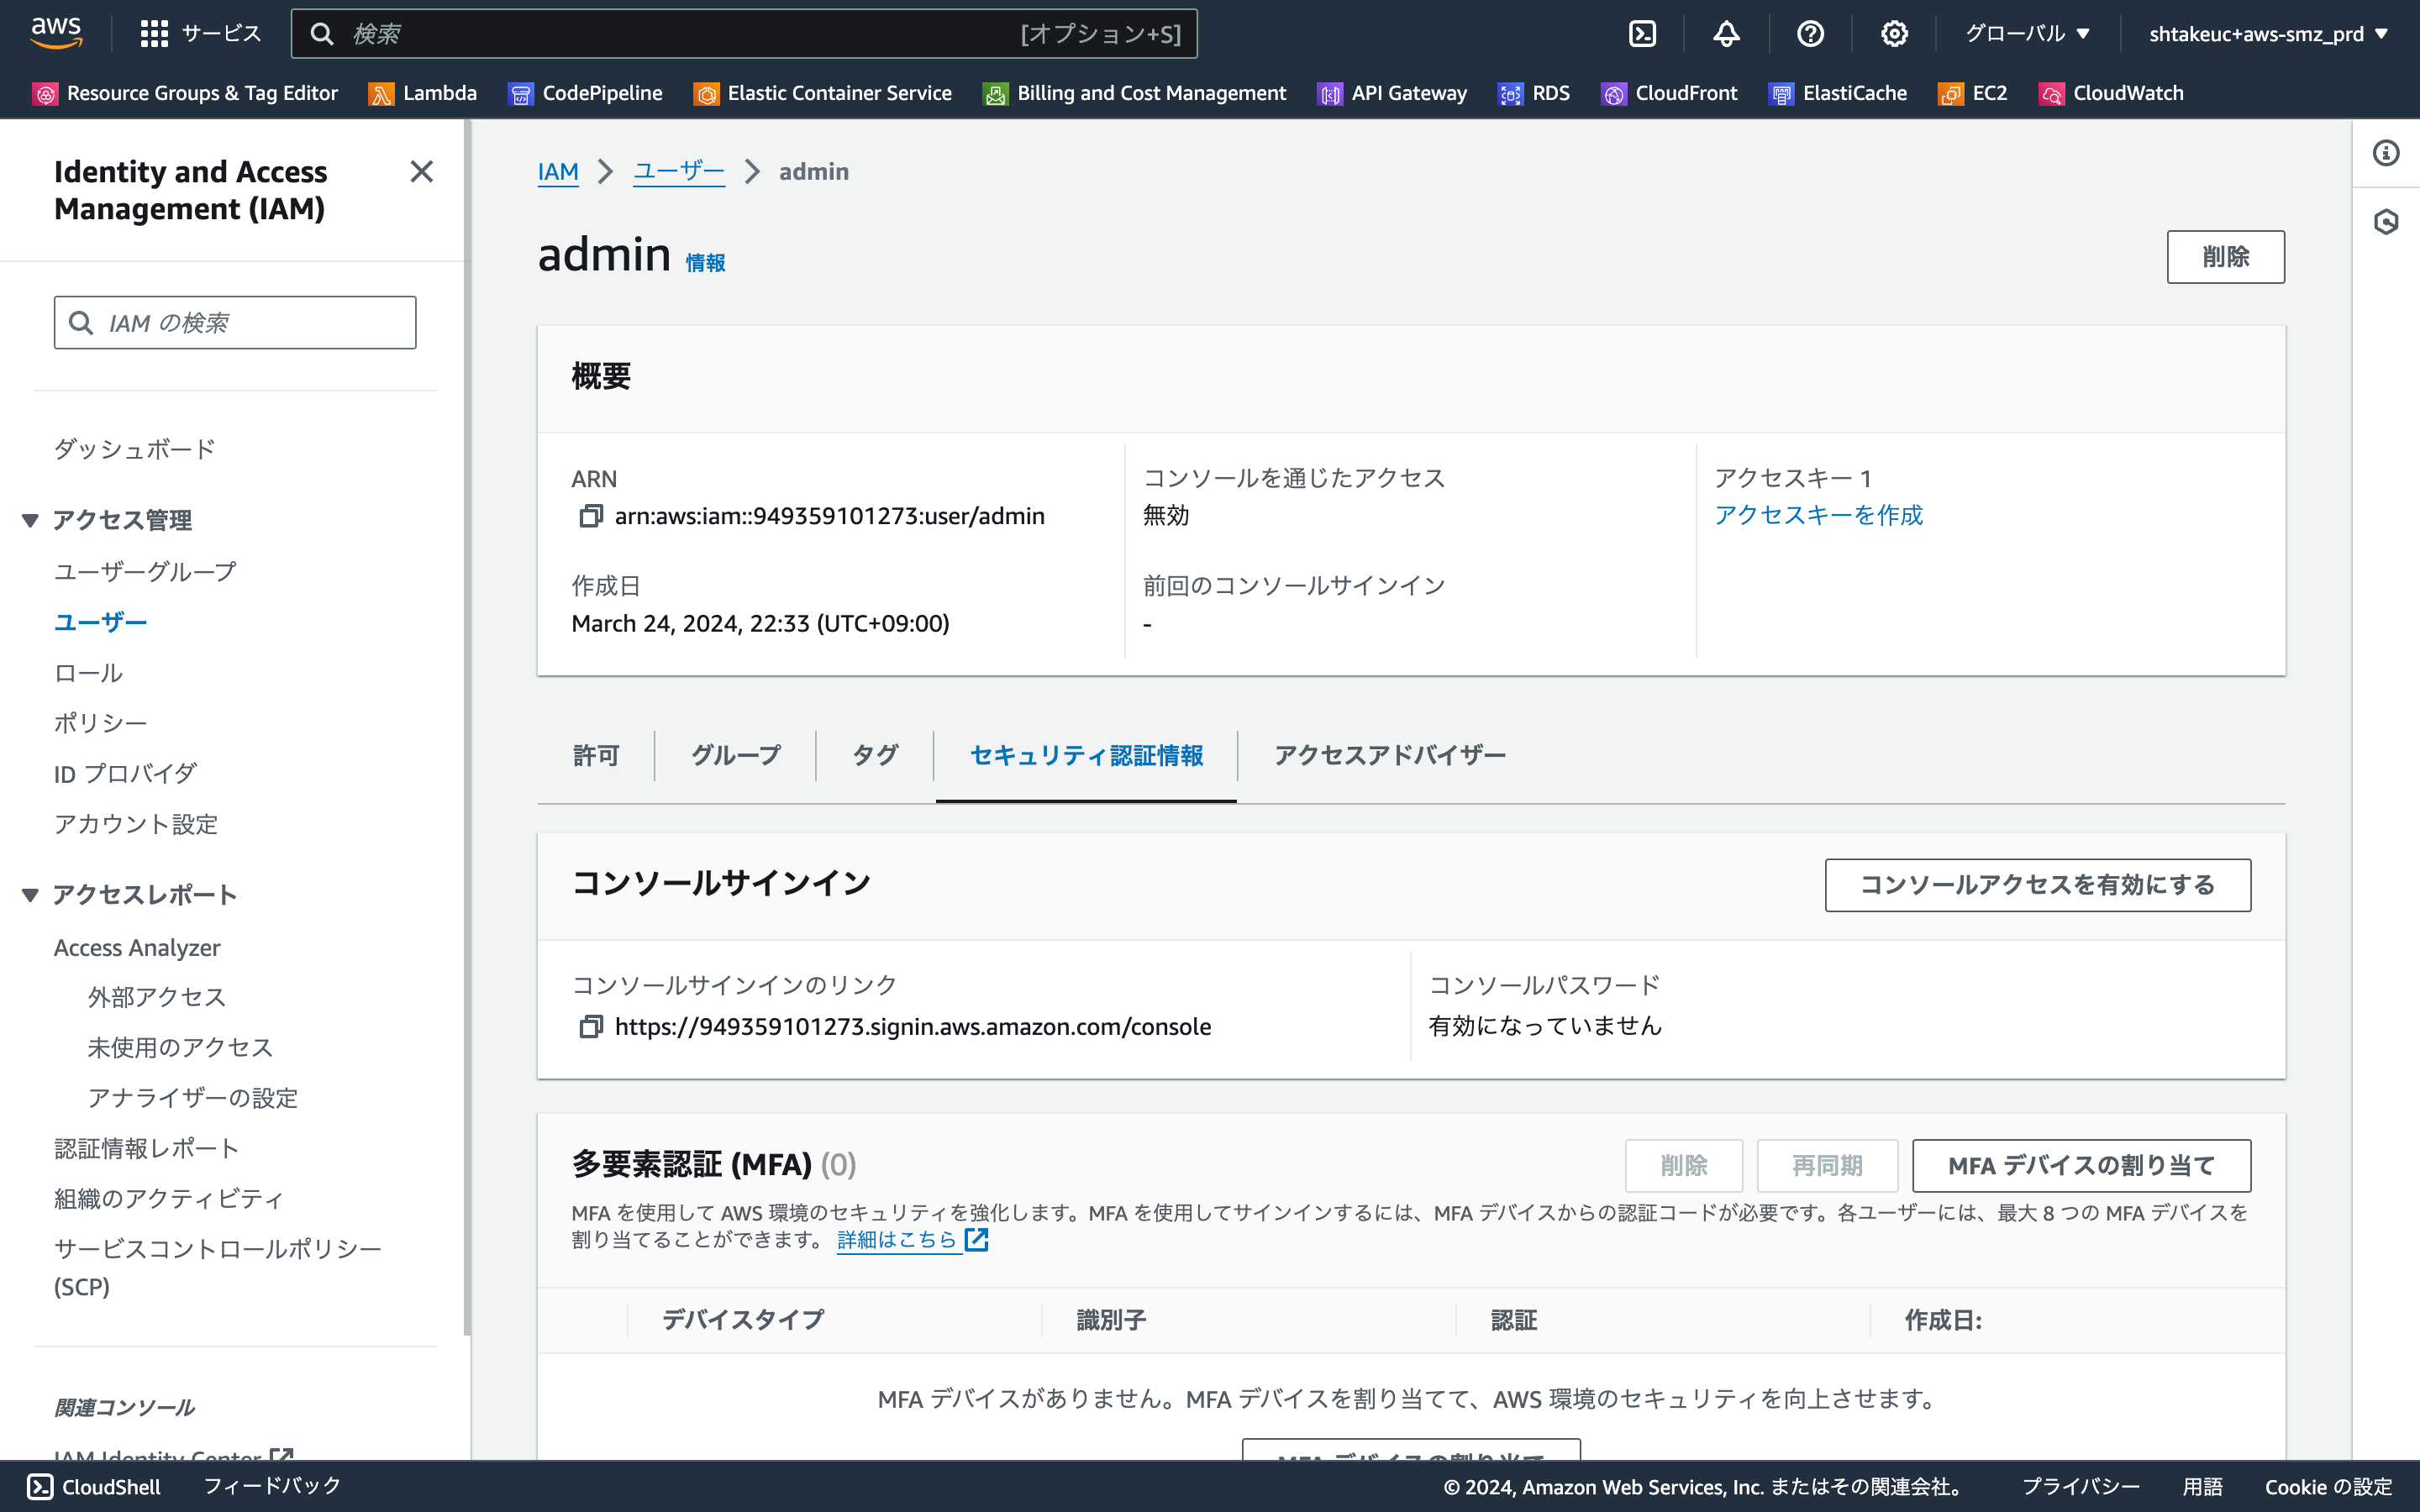Image resolution: width=2420 pixels, height=1512 pixels.
Task: Open the グローバル region dropdown
Action: [x=2028, y=34]
